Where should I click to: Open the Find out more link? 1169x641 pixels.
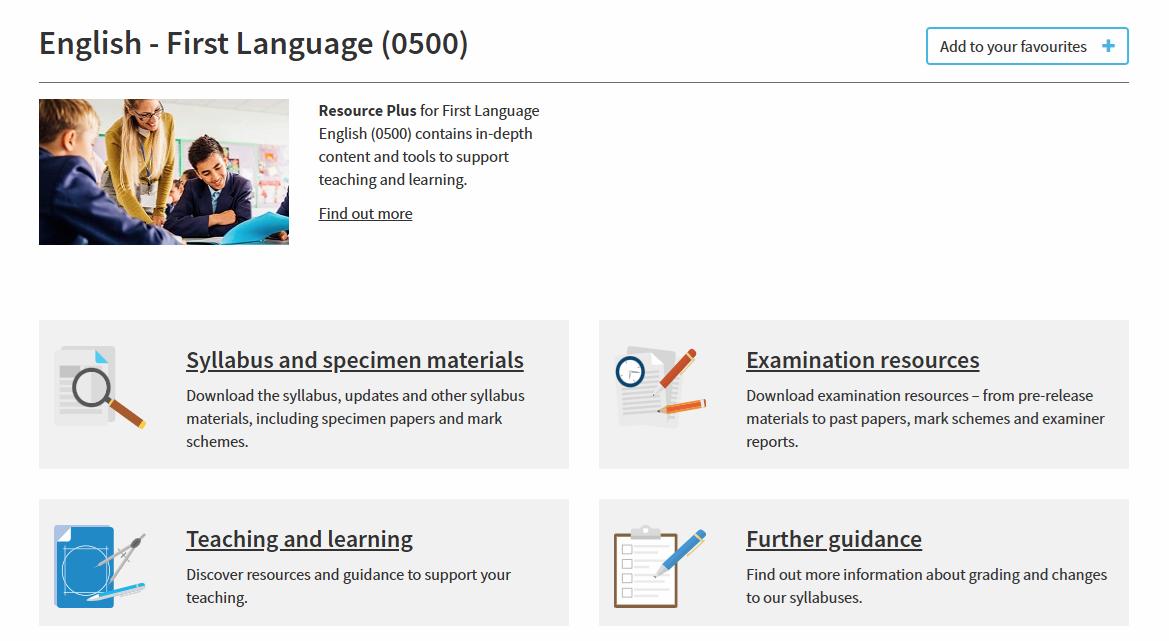[x=365, y=214]
